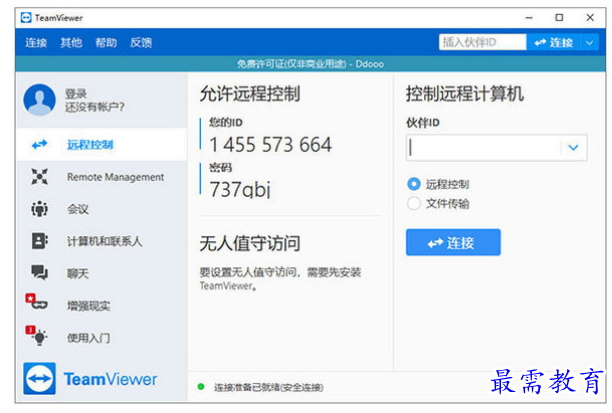Click your ID number 1 455 573 664
Viewport: 612px width, 413px height.
click(270, 144)
